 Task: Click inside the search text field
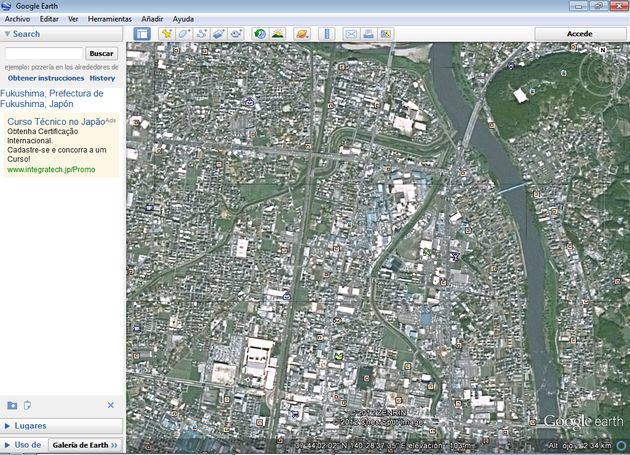click(43, 53)
